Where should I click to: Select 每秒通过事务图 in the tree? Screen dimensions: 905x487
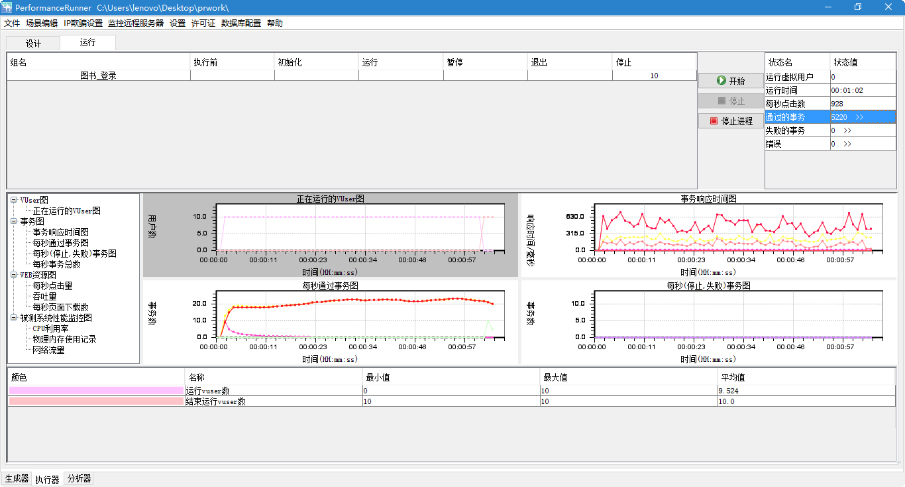[x=61, y=243]
